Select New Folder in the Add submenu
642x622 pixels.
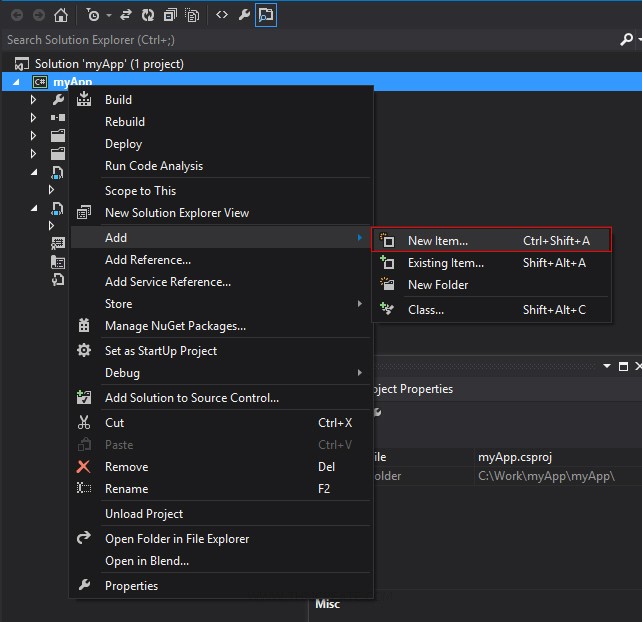coord(437,285)
